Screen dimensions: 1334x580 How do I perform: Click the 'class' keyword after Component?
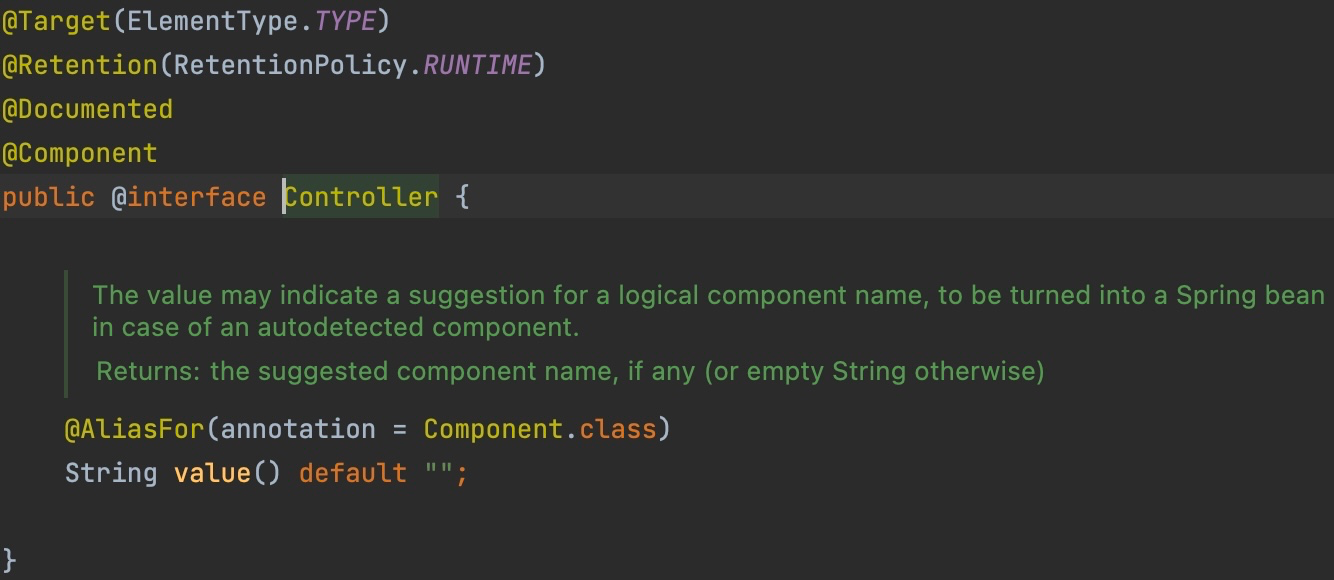point(618,429)
